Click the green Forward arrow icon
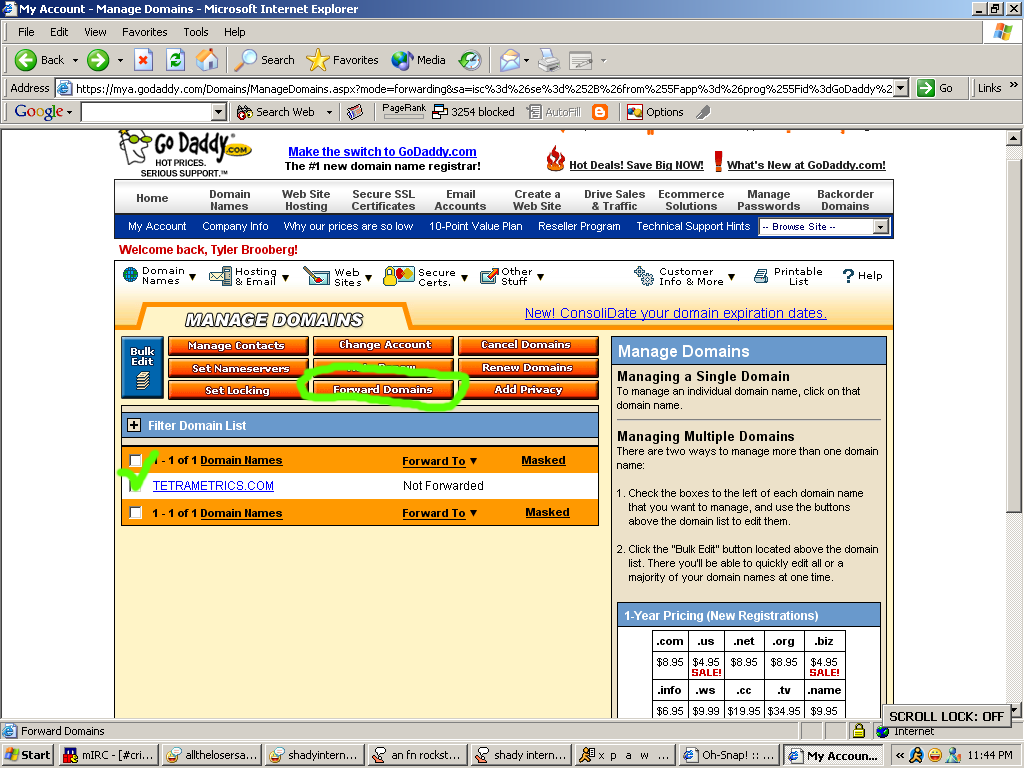The width and height of the screenshot is (1024, 768). 98,60
